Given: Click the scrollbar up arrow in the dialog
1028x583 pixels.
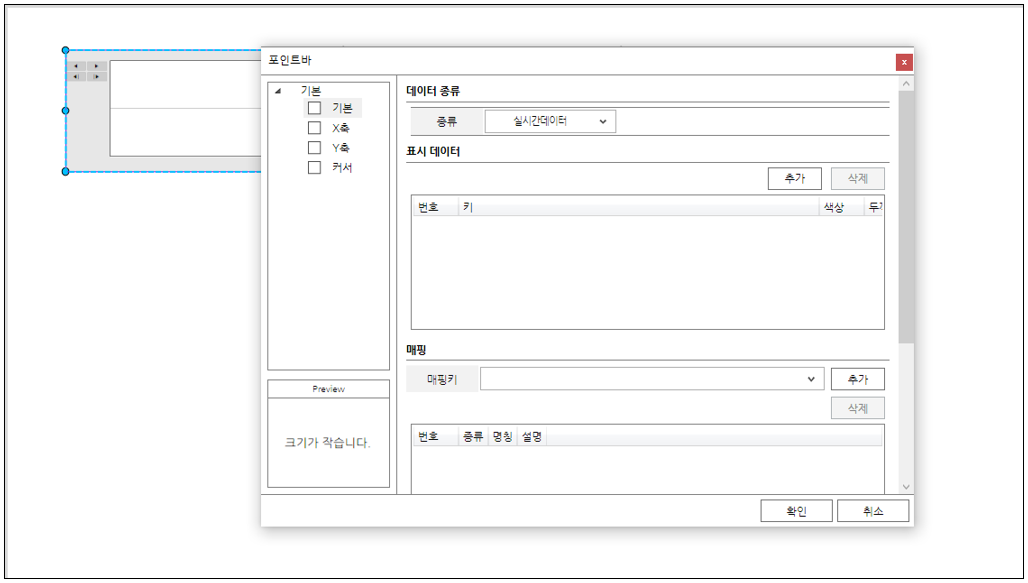Looking at the screenshot, I should [906, 84].
